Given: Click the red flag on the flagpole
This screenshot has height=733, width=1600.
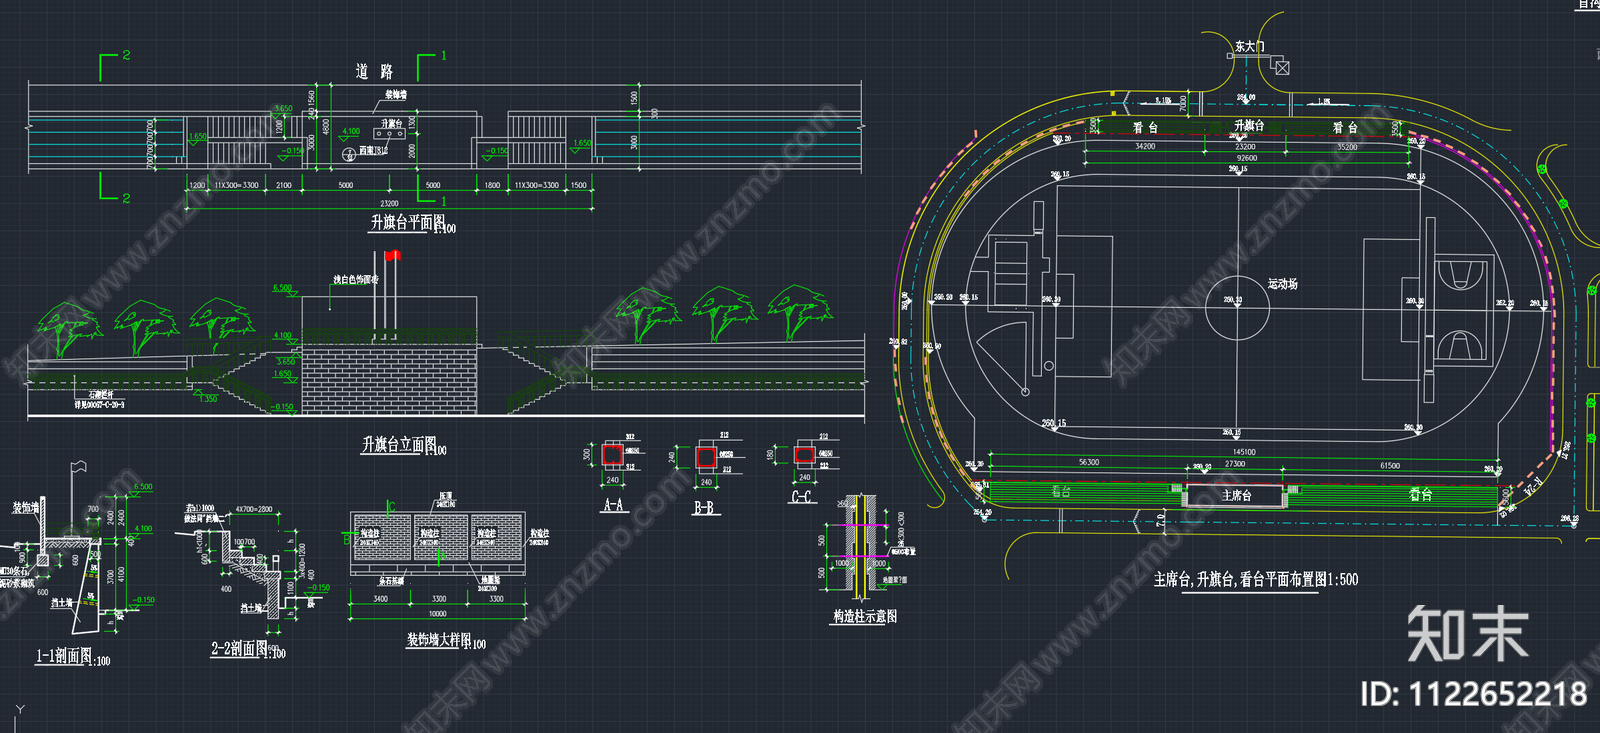Looking at the screenshot, I should pos(393,256).
